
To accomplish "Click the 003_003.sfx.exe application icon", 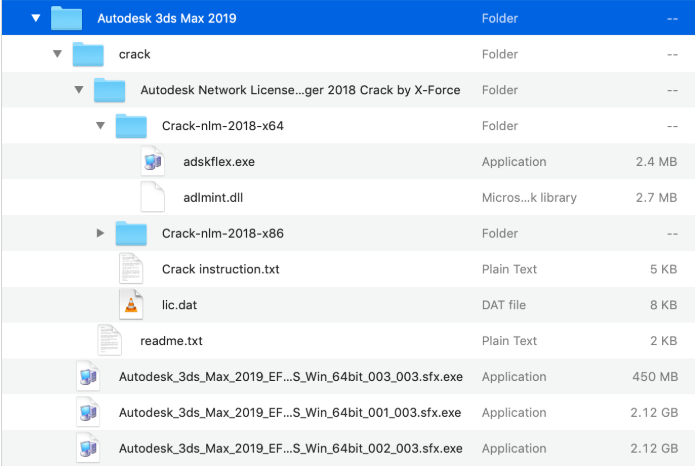I will tap(88, 376).
